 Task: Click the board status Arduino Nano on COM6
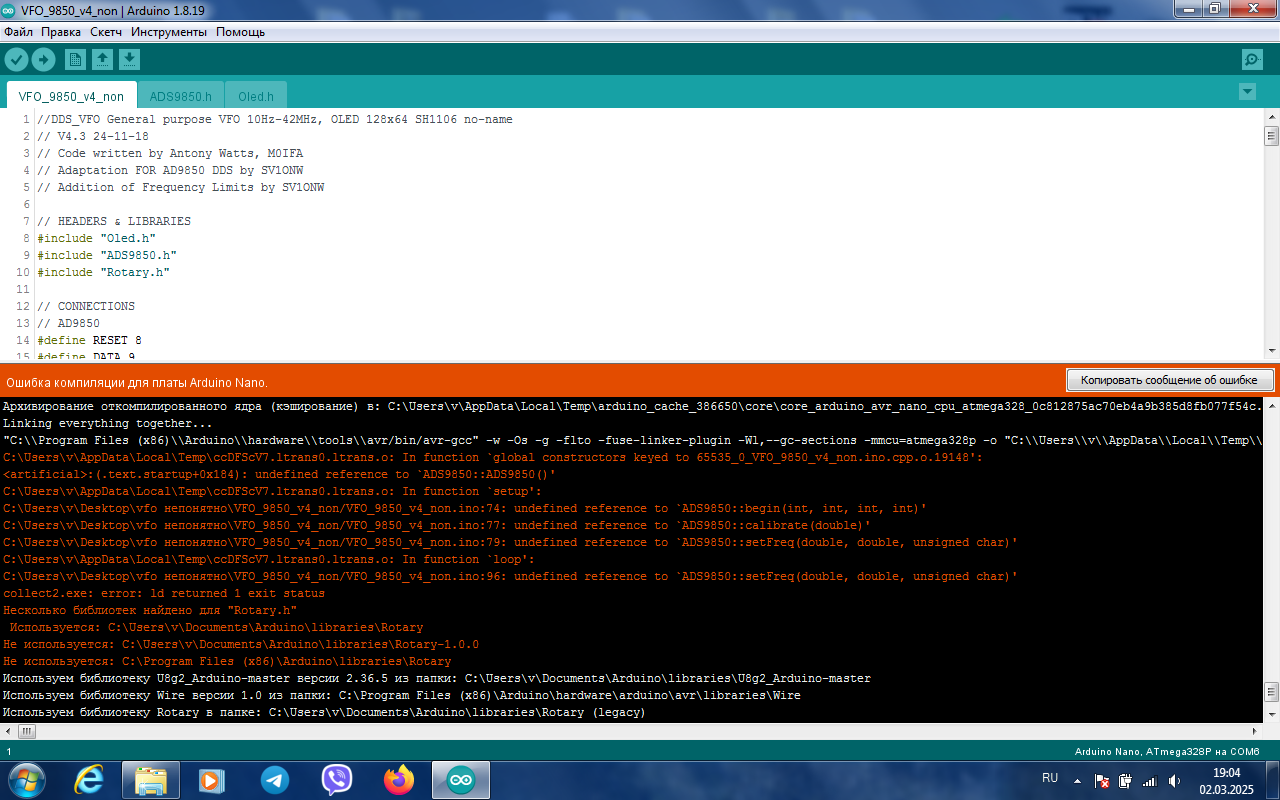(x=1166, y=751)
